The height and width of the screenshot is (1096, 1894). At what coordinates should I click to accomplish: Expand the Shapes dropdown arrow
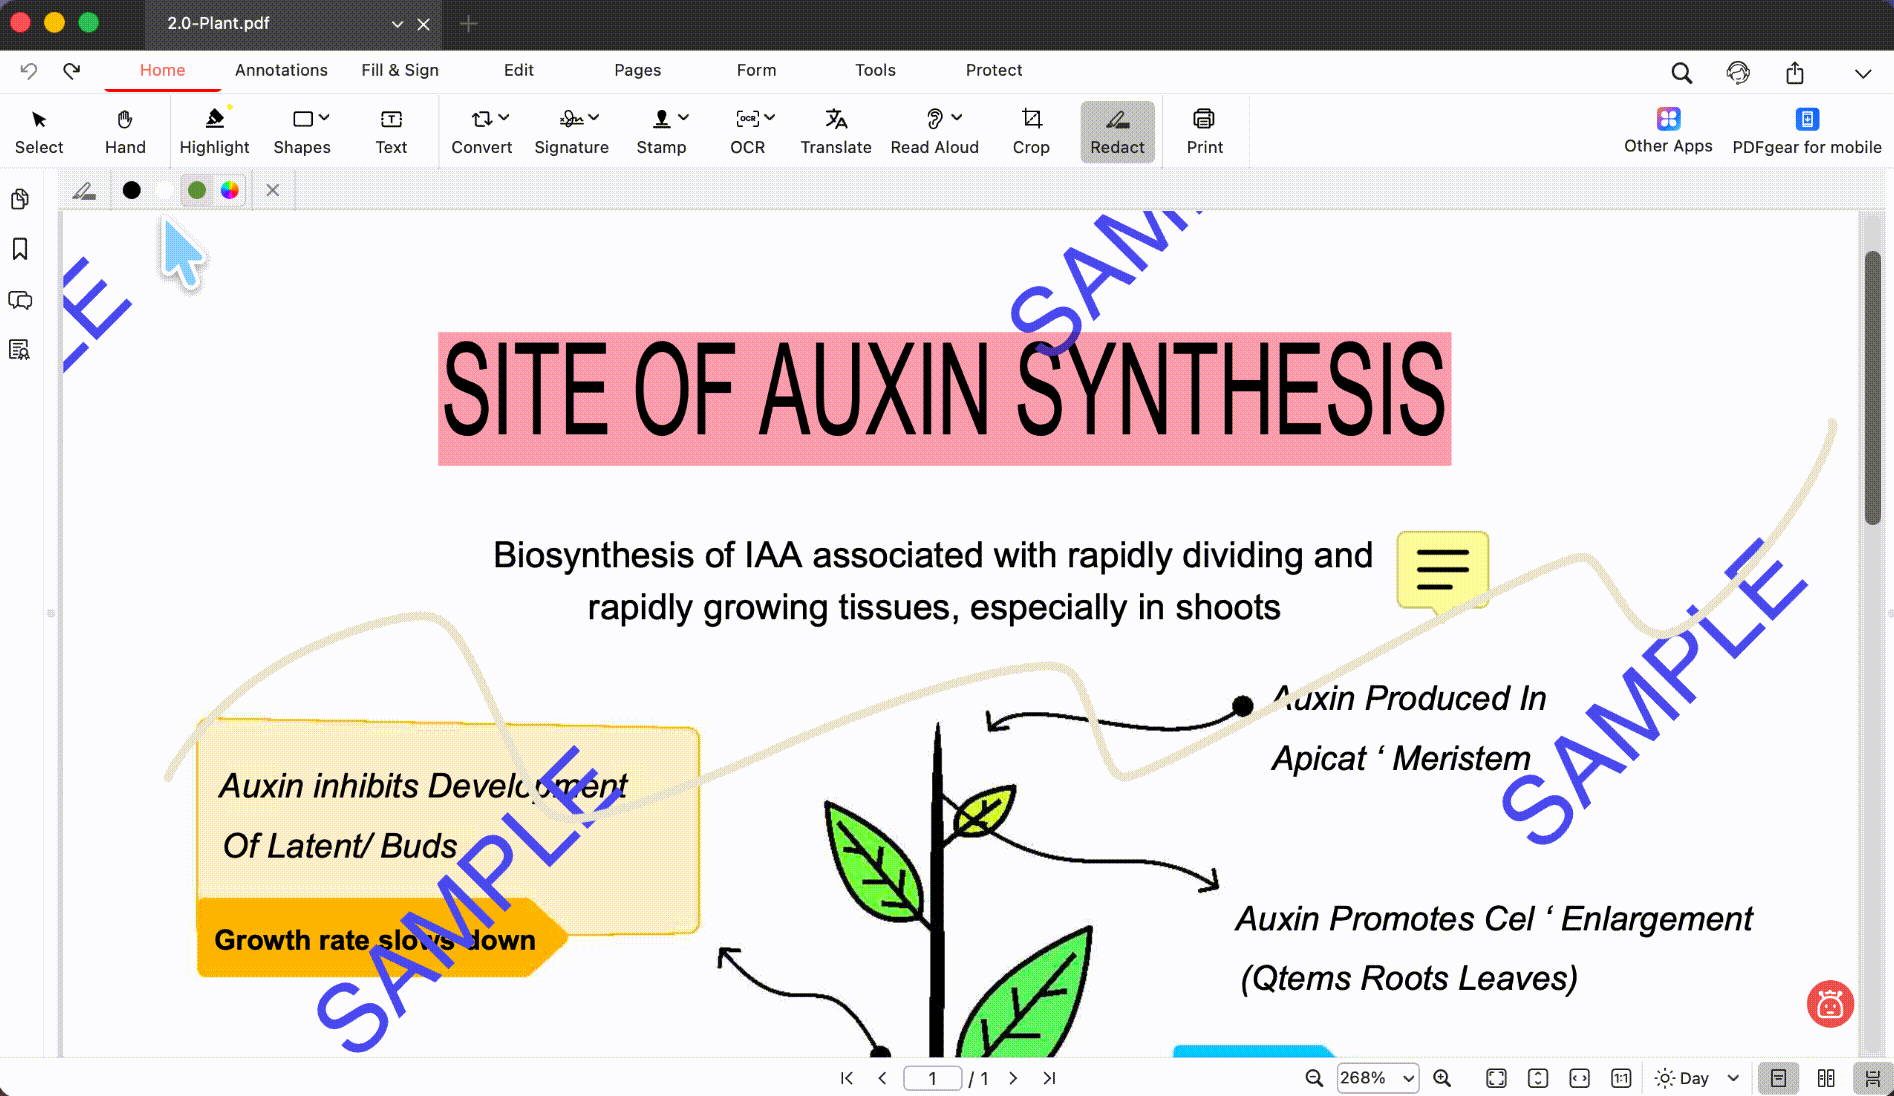tap(324, 118)
